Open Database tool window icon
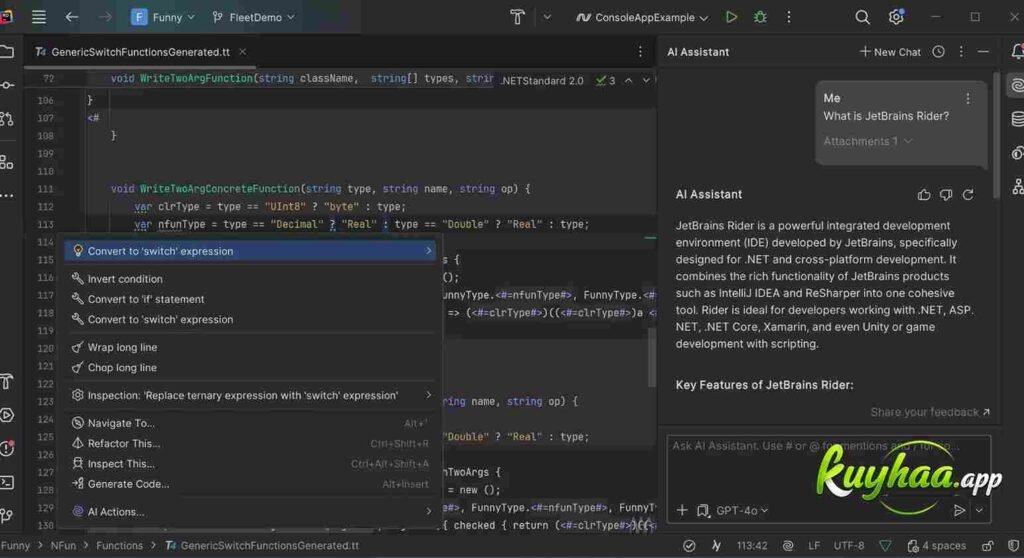1024x558 pixels. (x=1017, y=119)
